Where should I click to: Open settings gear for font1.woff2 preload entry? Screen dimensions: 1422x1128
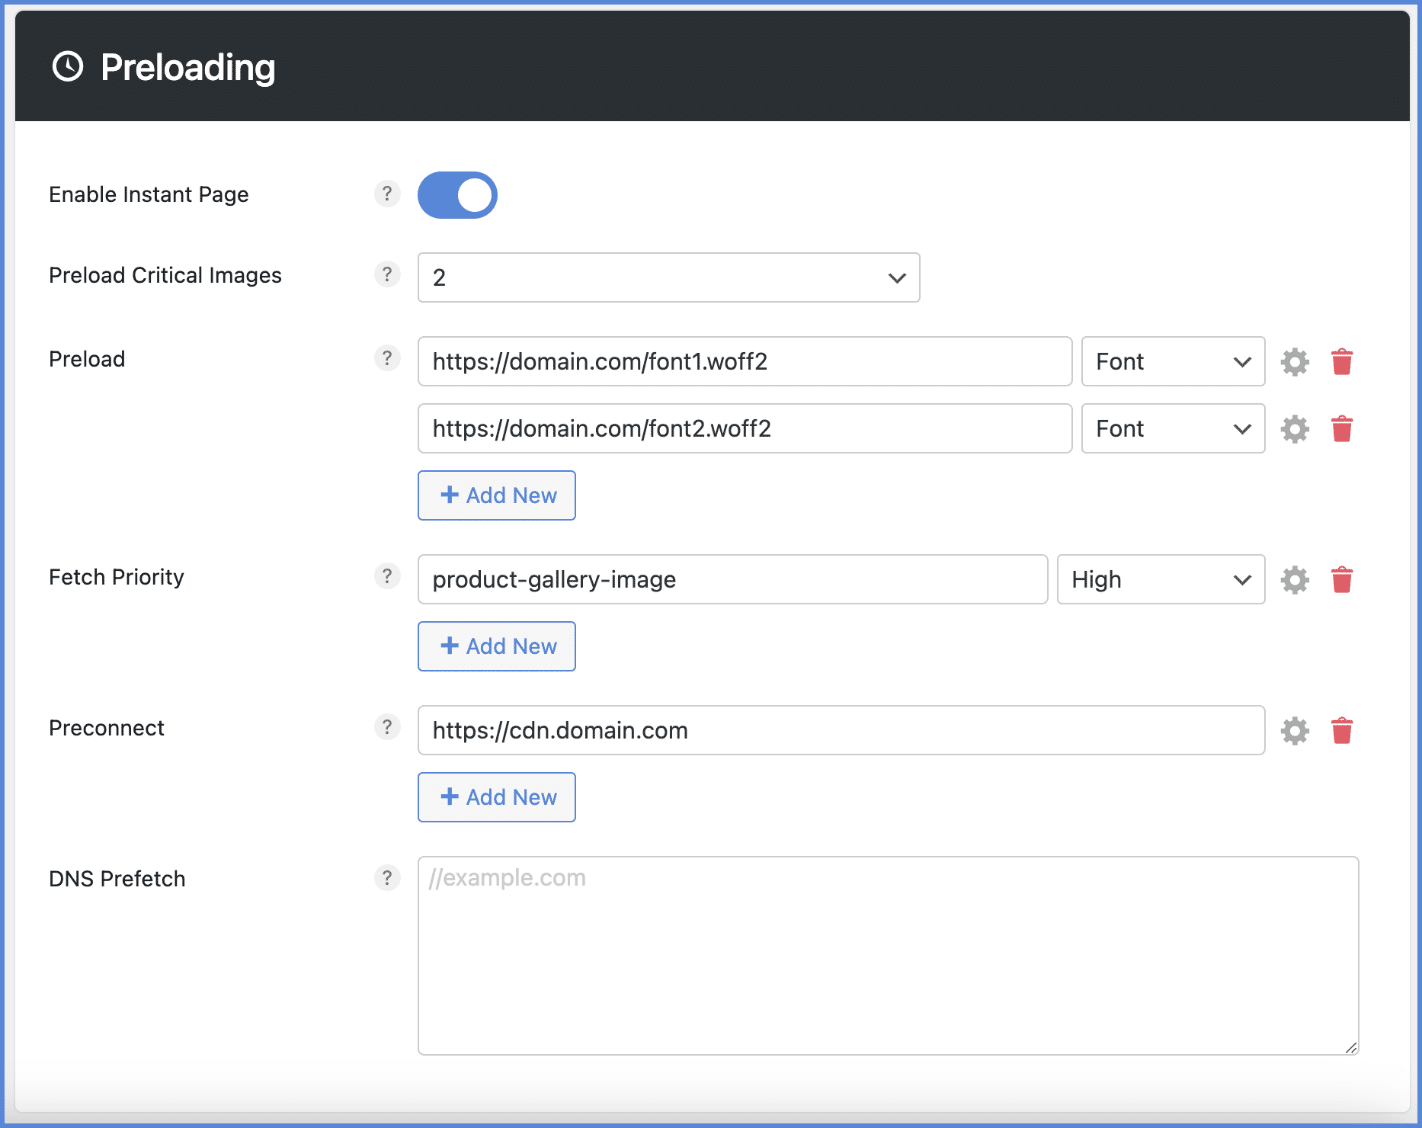click(x=1294, y=361)
